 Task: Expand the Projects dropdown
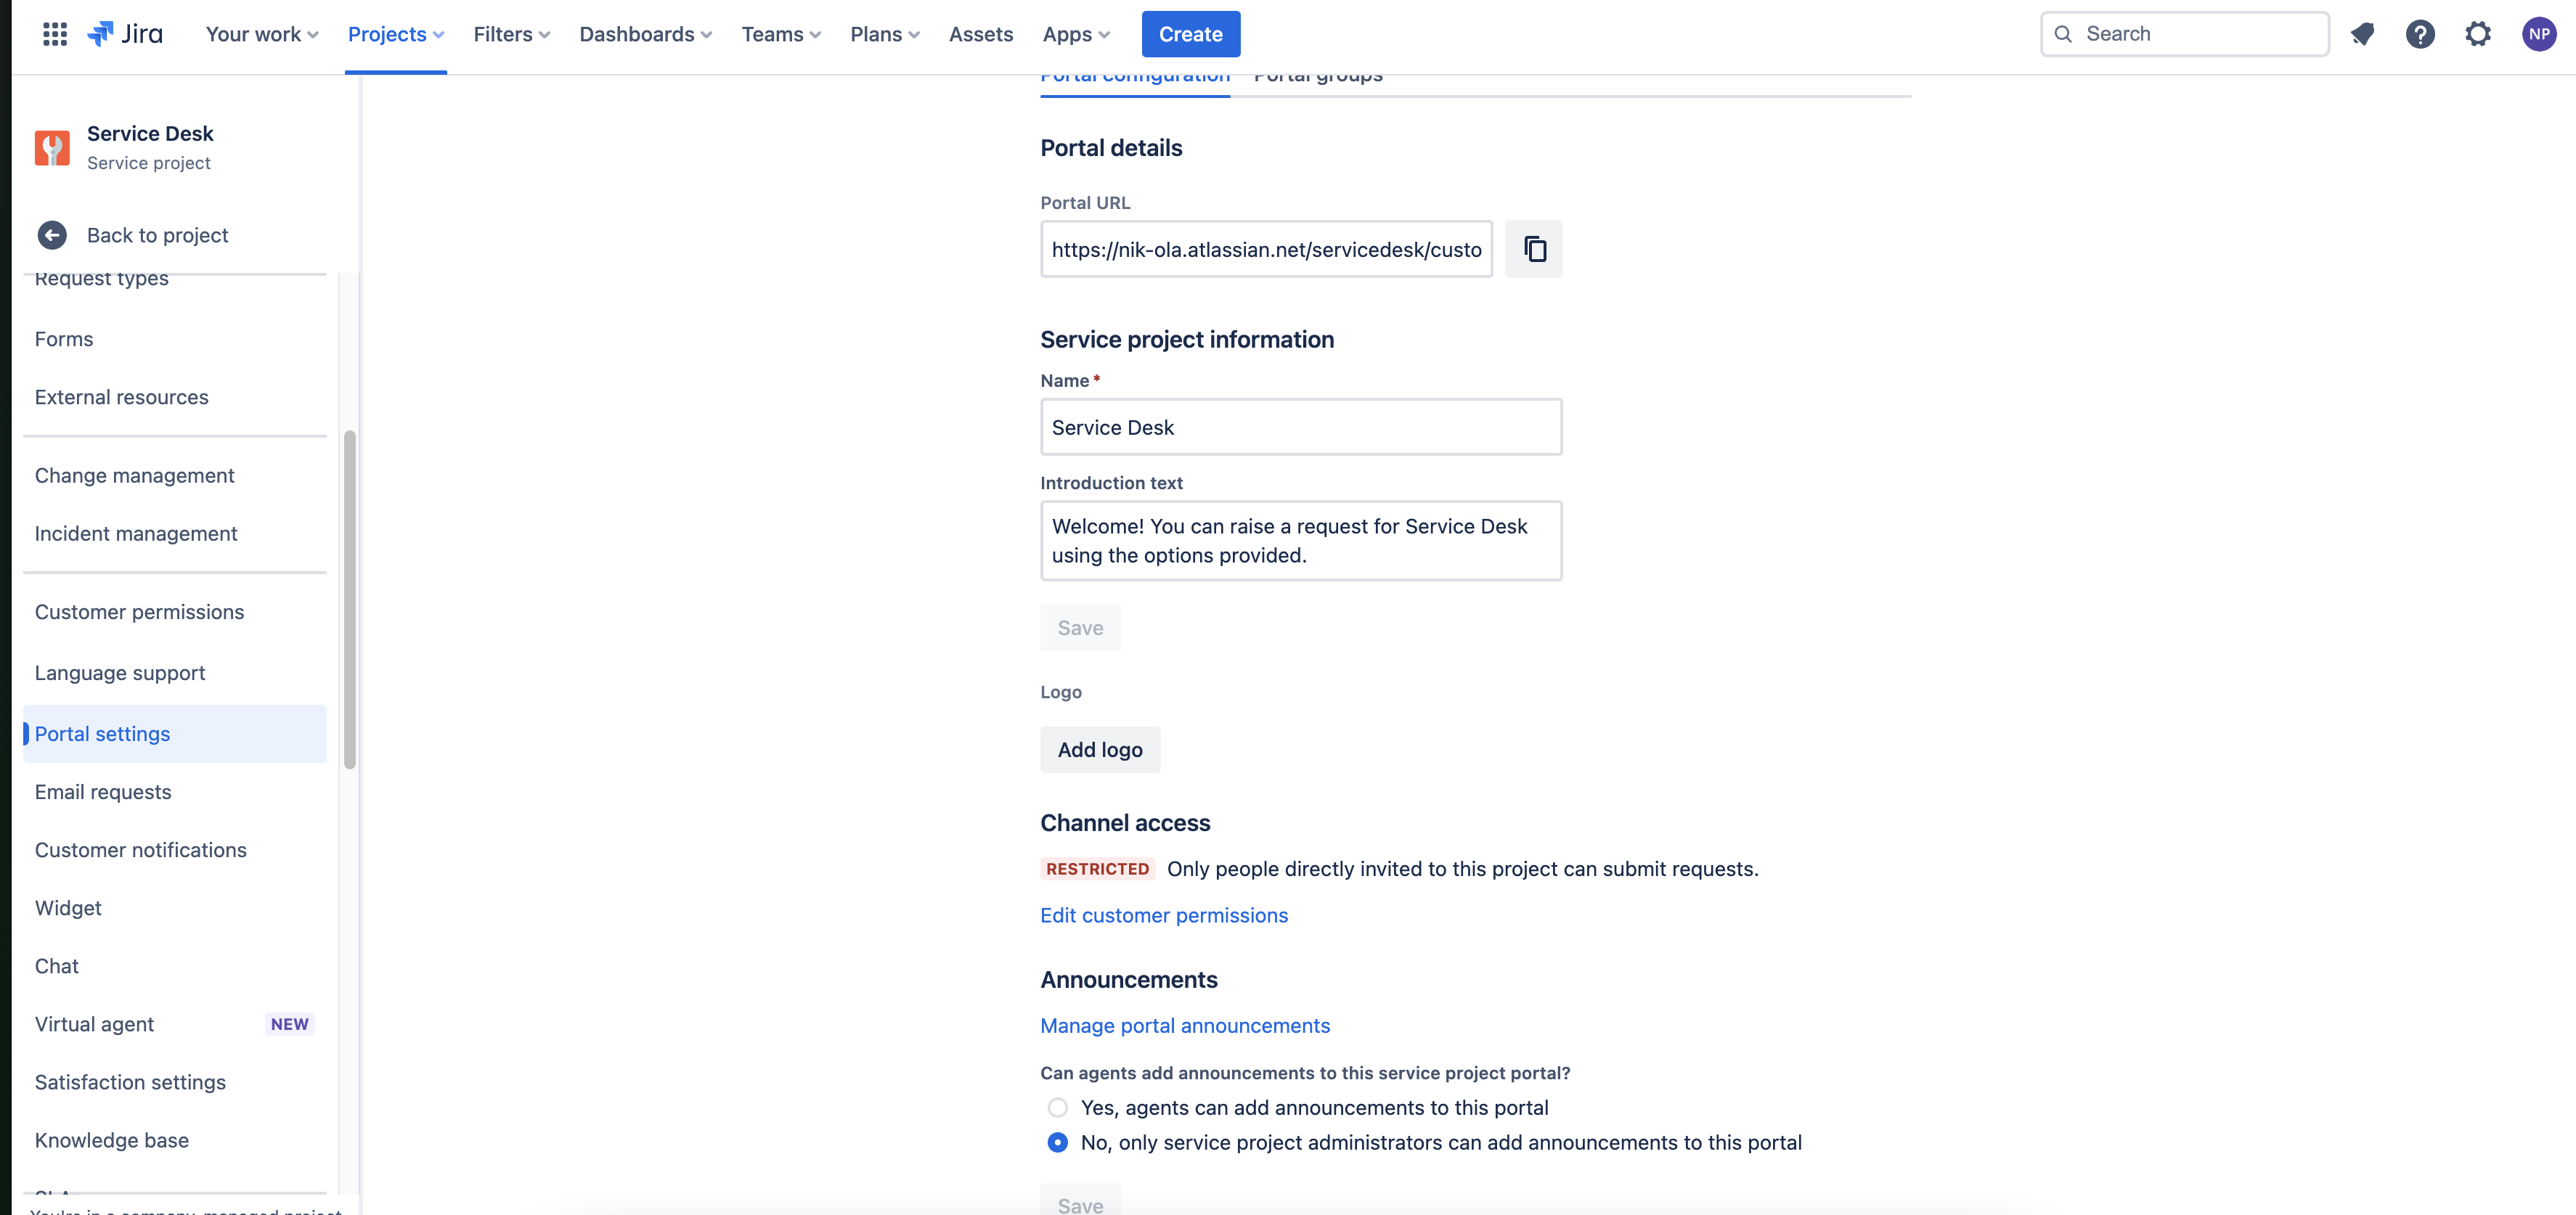point(396,33)
